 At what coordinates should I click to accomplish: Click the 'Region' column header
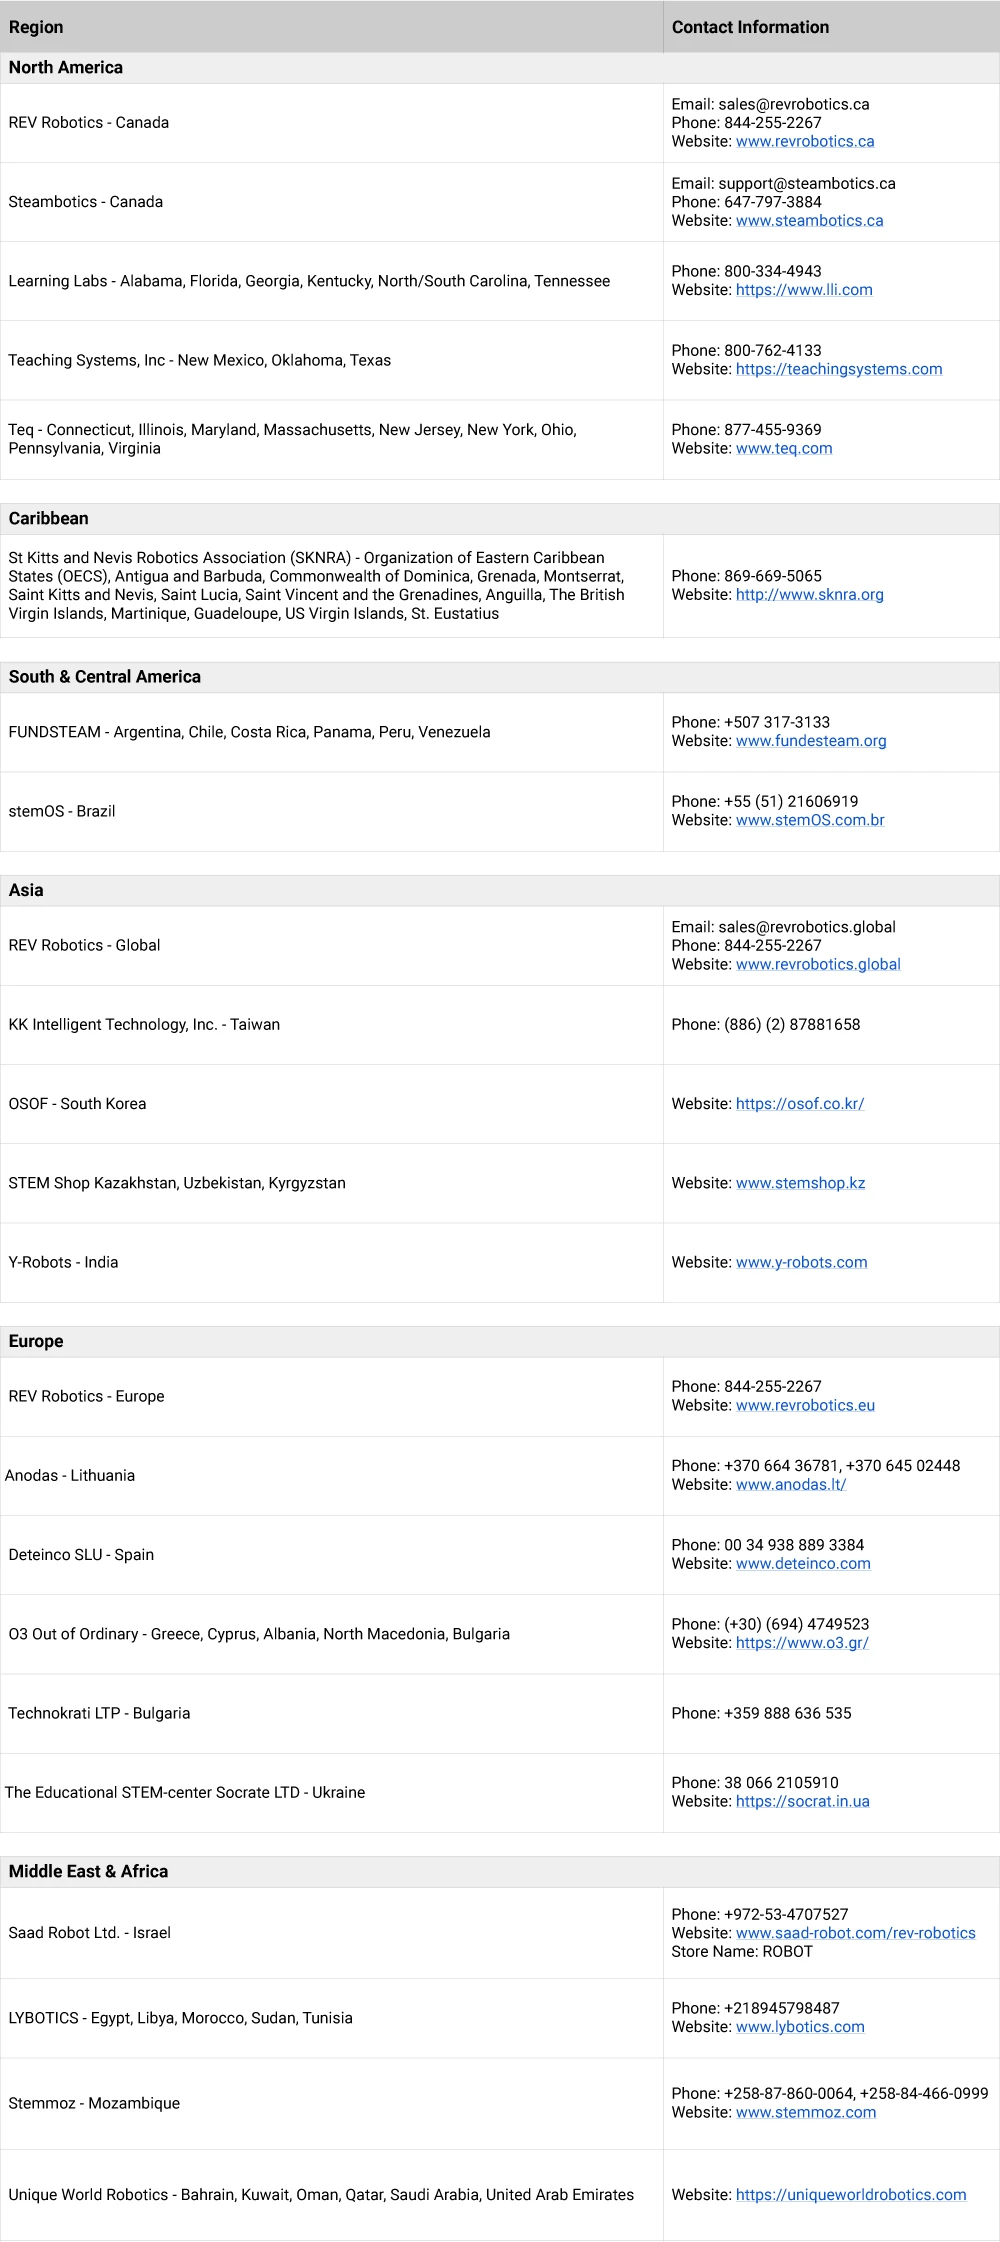[x=36, y=27]
